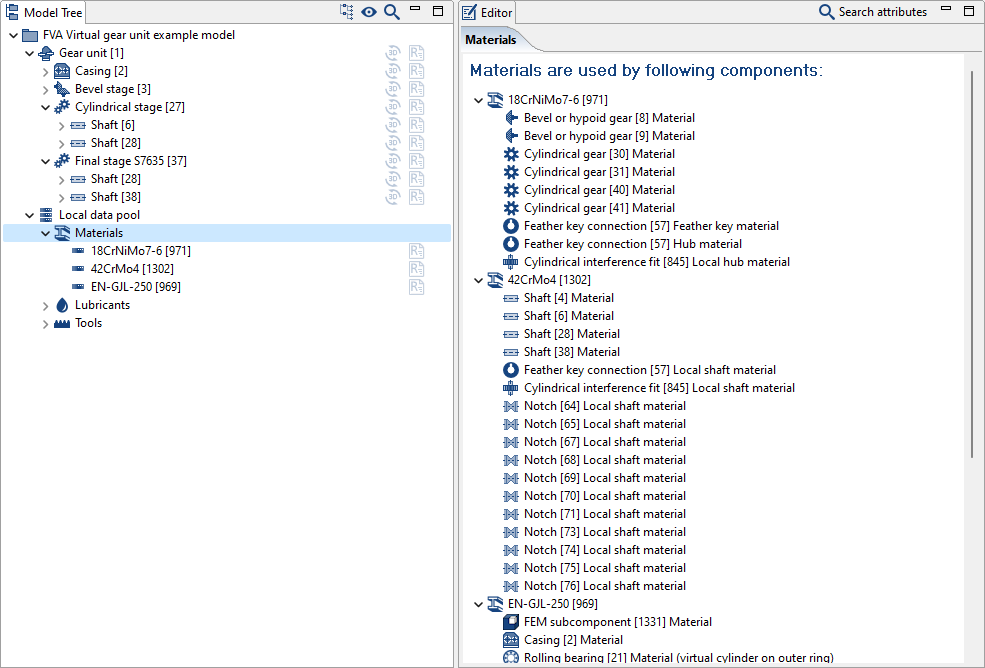
Task: Open search in the Model Tree toolbar
Action: [x=391, y=12]
